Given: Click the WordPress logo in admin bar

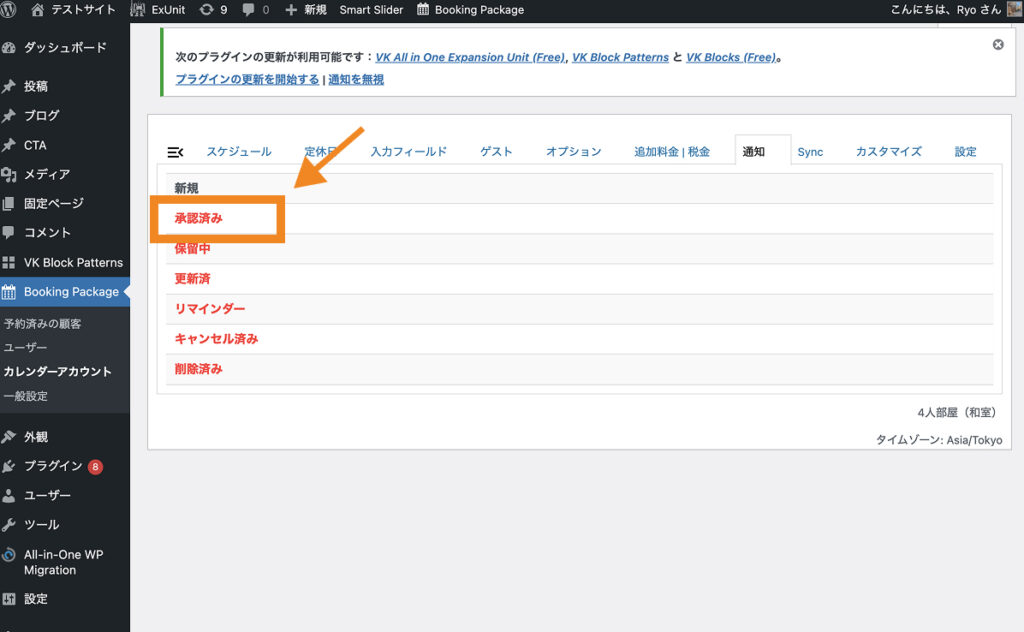Looking at the screenshot, I should click(x=9, y=10).
